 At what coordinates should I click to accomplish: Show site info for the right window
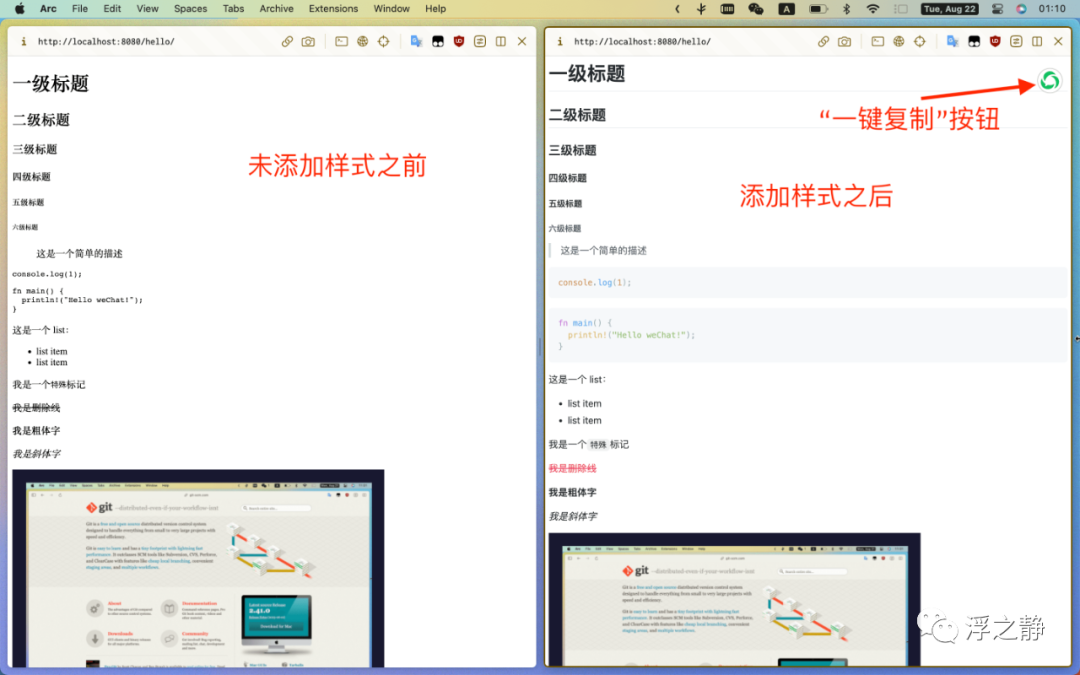coord(560,41)
